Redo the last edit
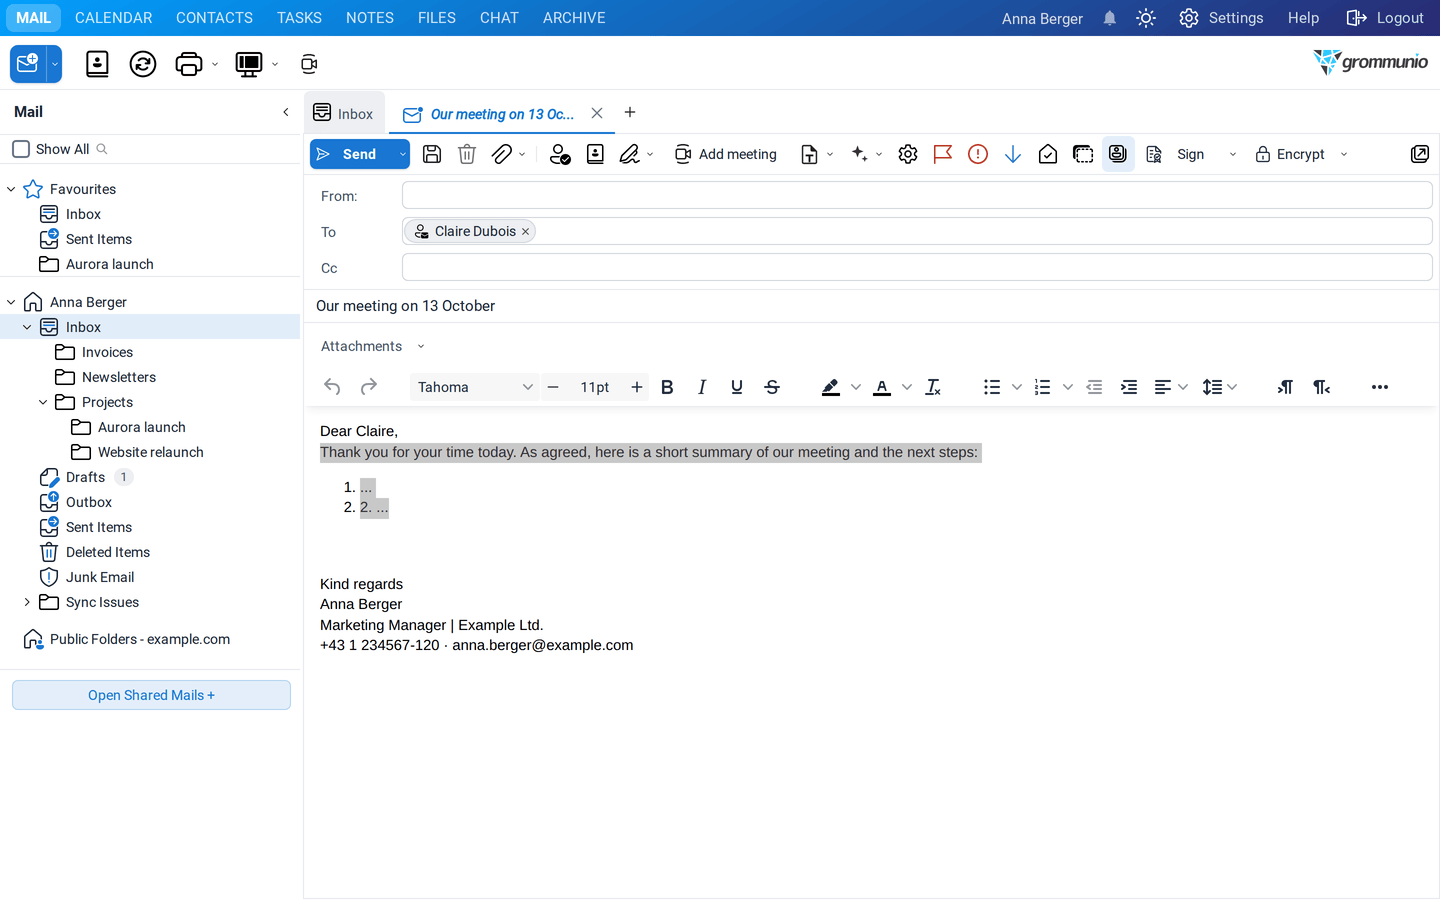The height and width of the screenshot is (900, 1440). (369, 387)
